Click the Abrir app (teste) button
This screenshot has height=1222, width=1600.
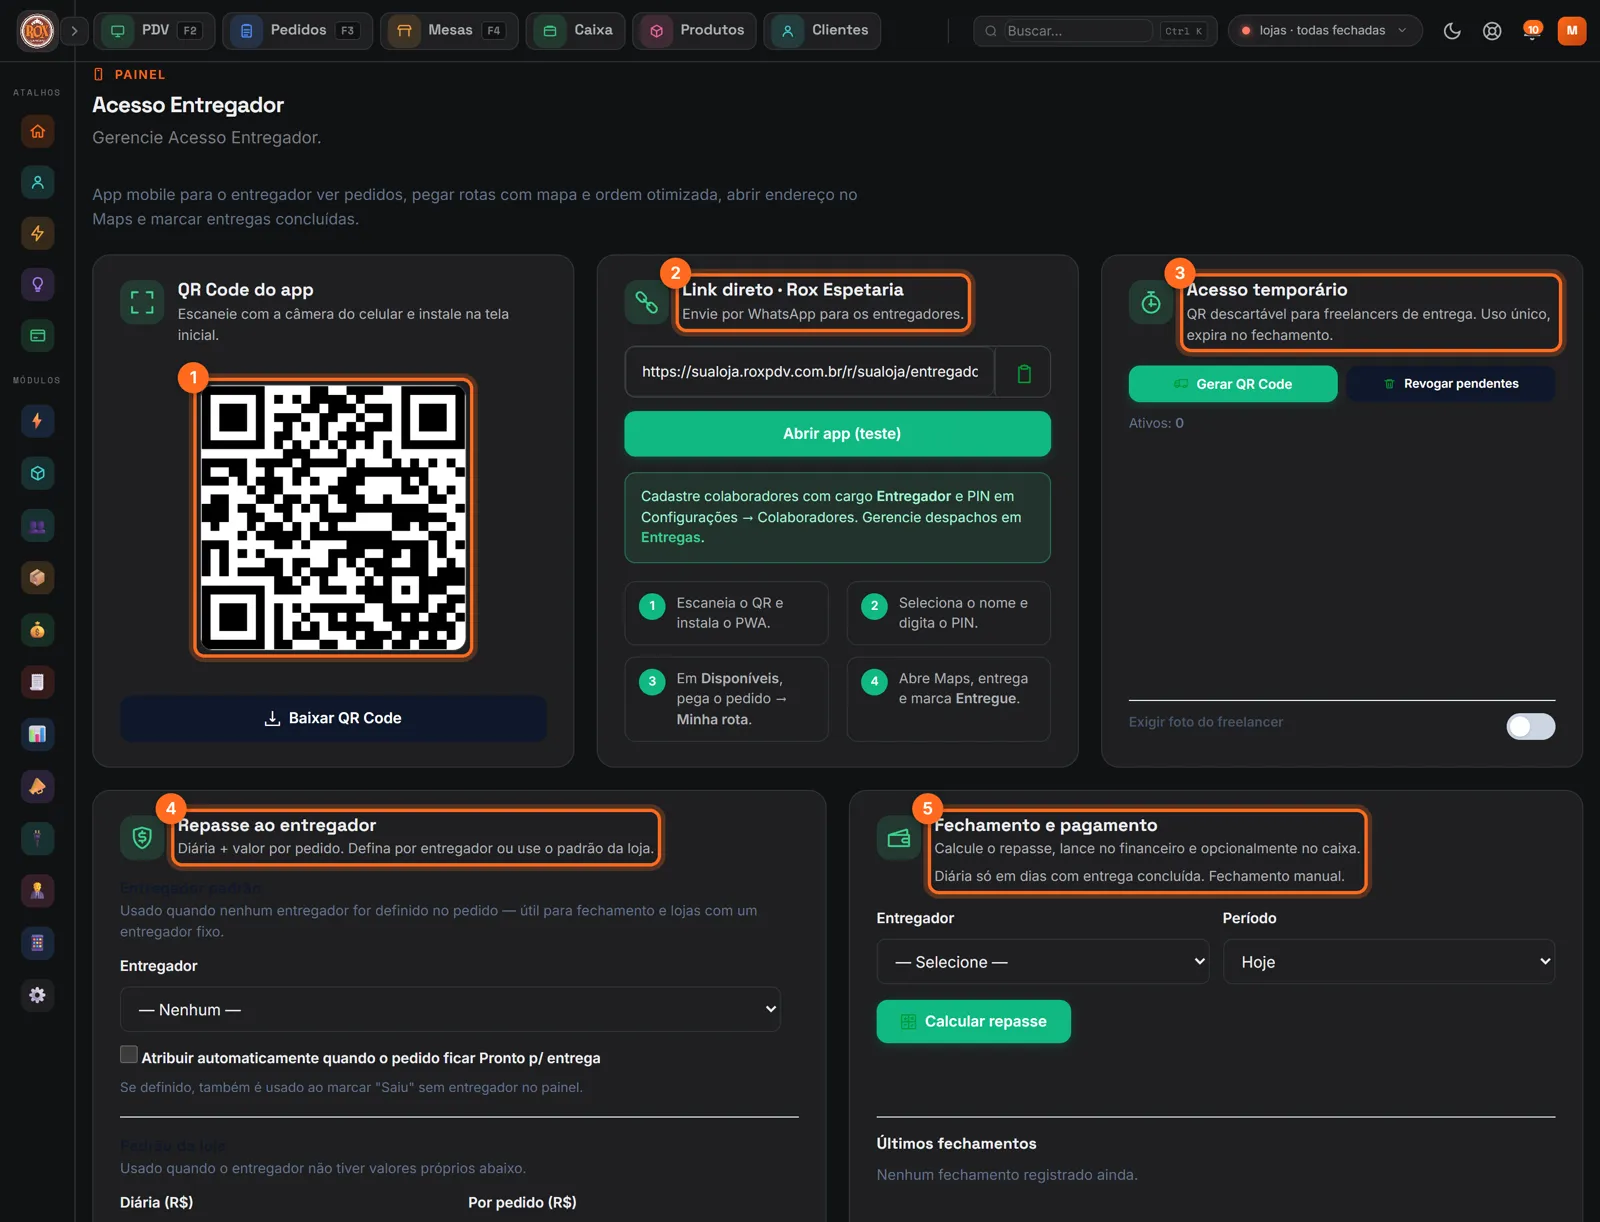(838, 434)
